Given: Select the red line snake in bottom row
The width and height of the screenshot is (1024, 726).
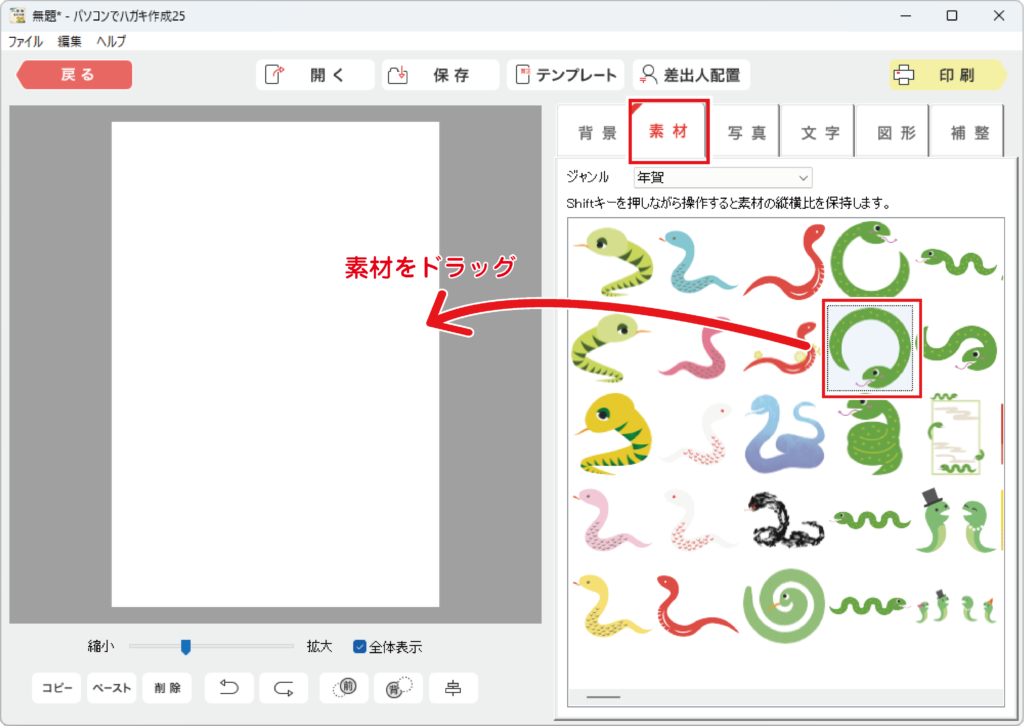Looking at the screenshot, I should point(697,605).
